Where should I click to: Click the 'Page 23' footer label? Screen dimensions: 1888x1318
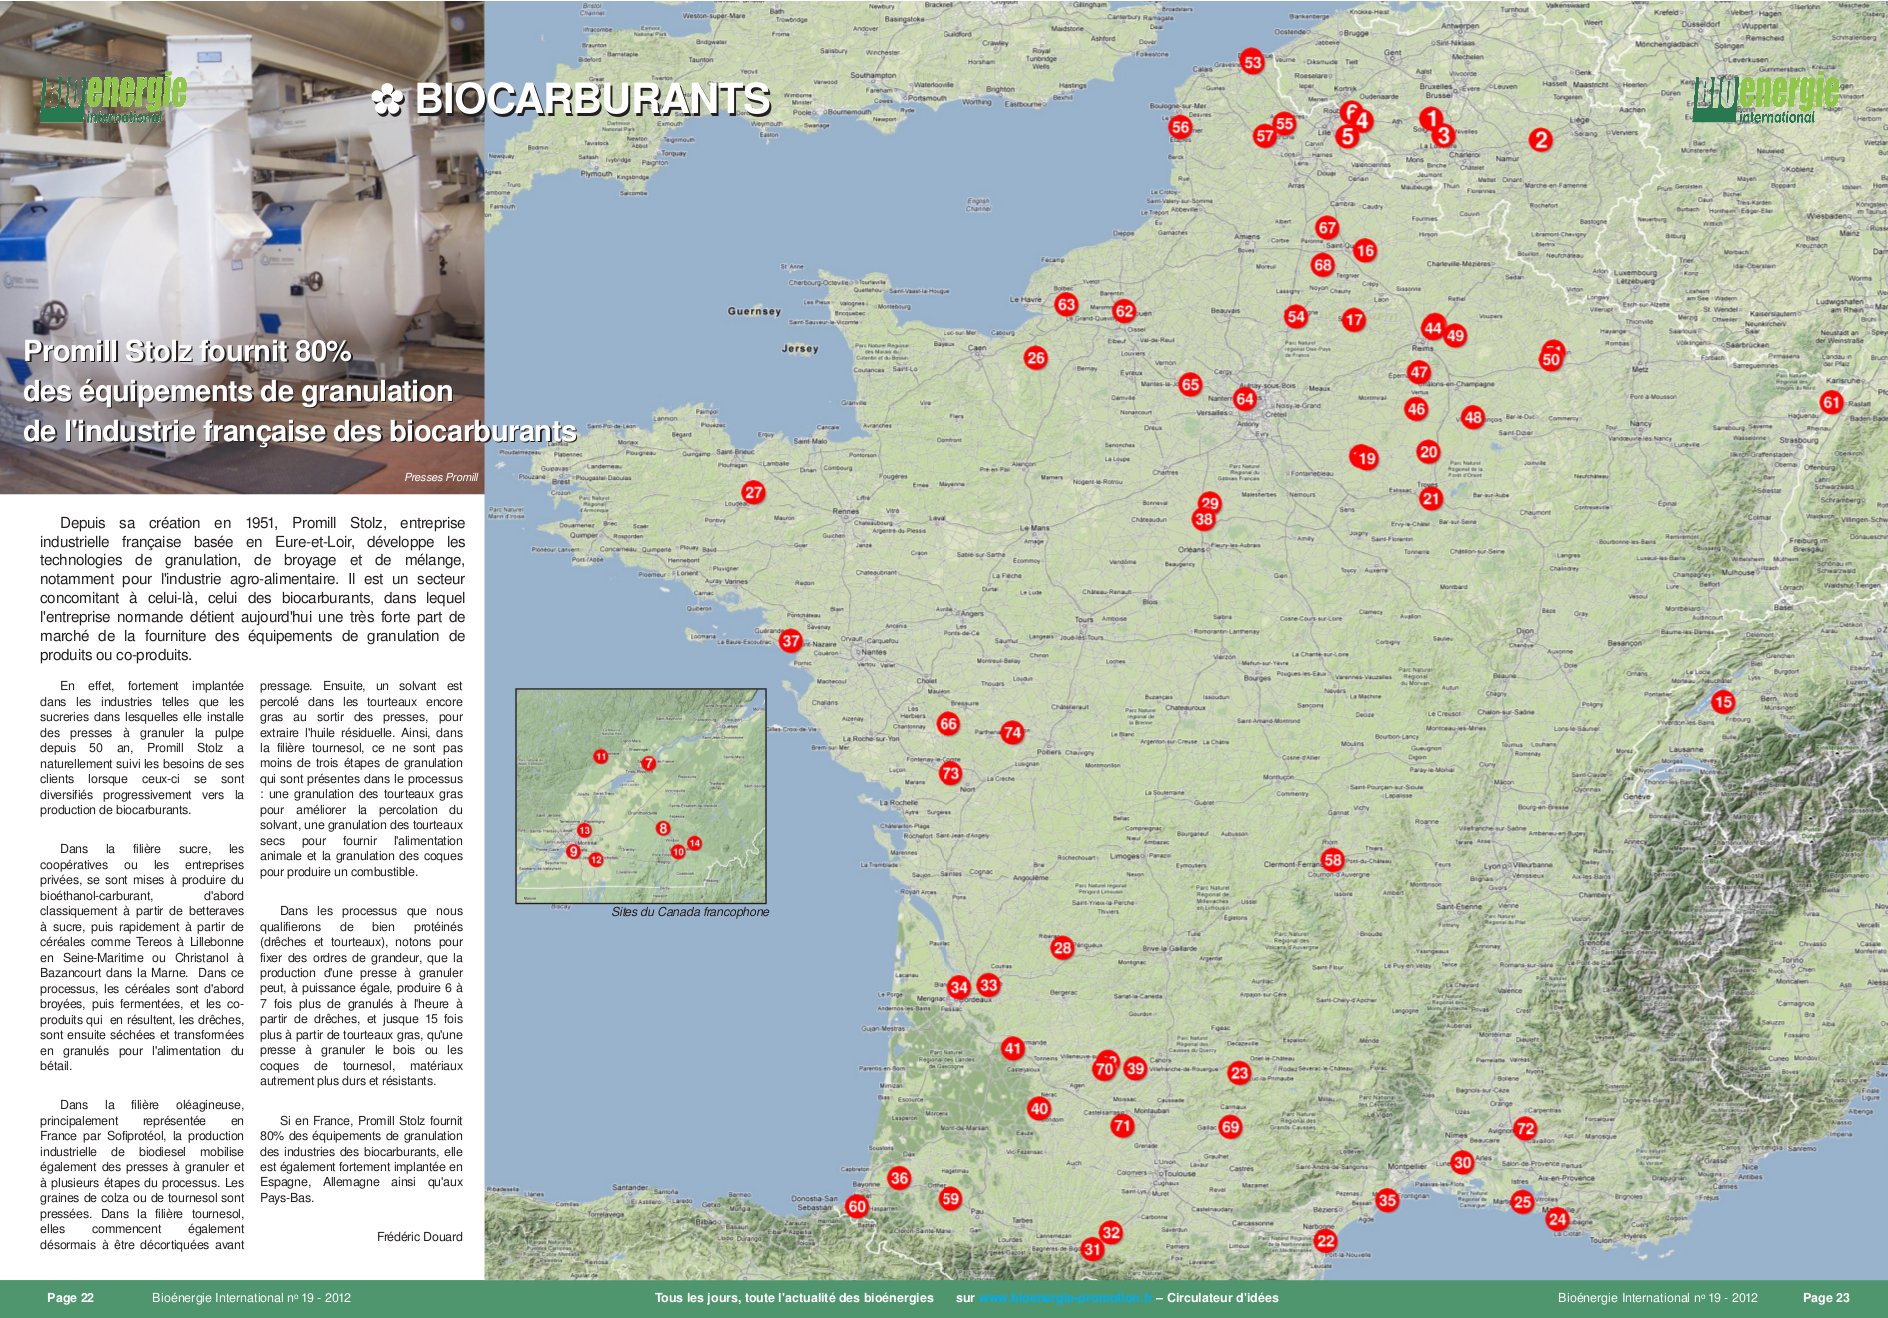1826,1298
